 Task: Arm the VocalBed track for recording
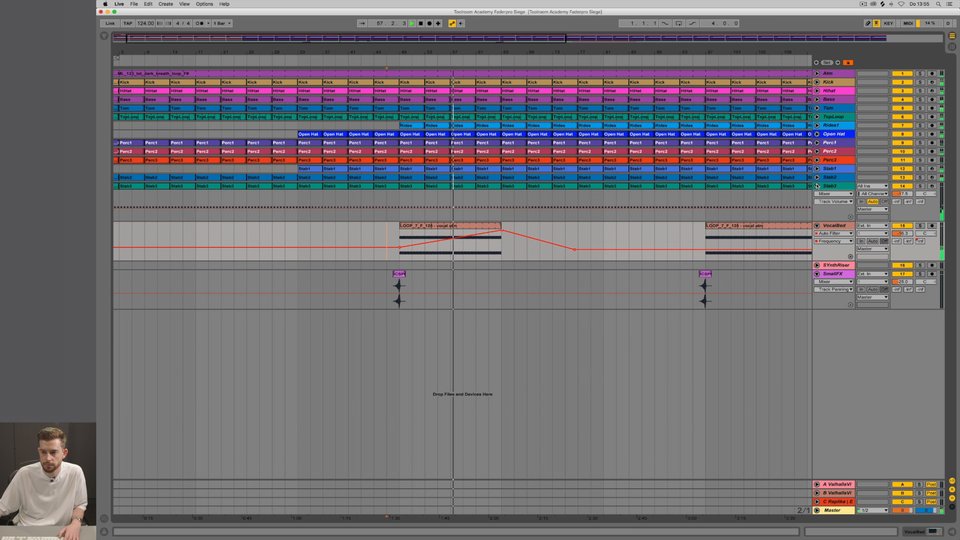[932, 225]
